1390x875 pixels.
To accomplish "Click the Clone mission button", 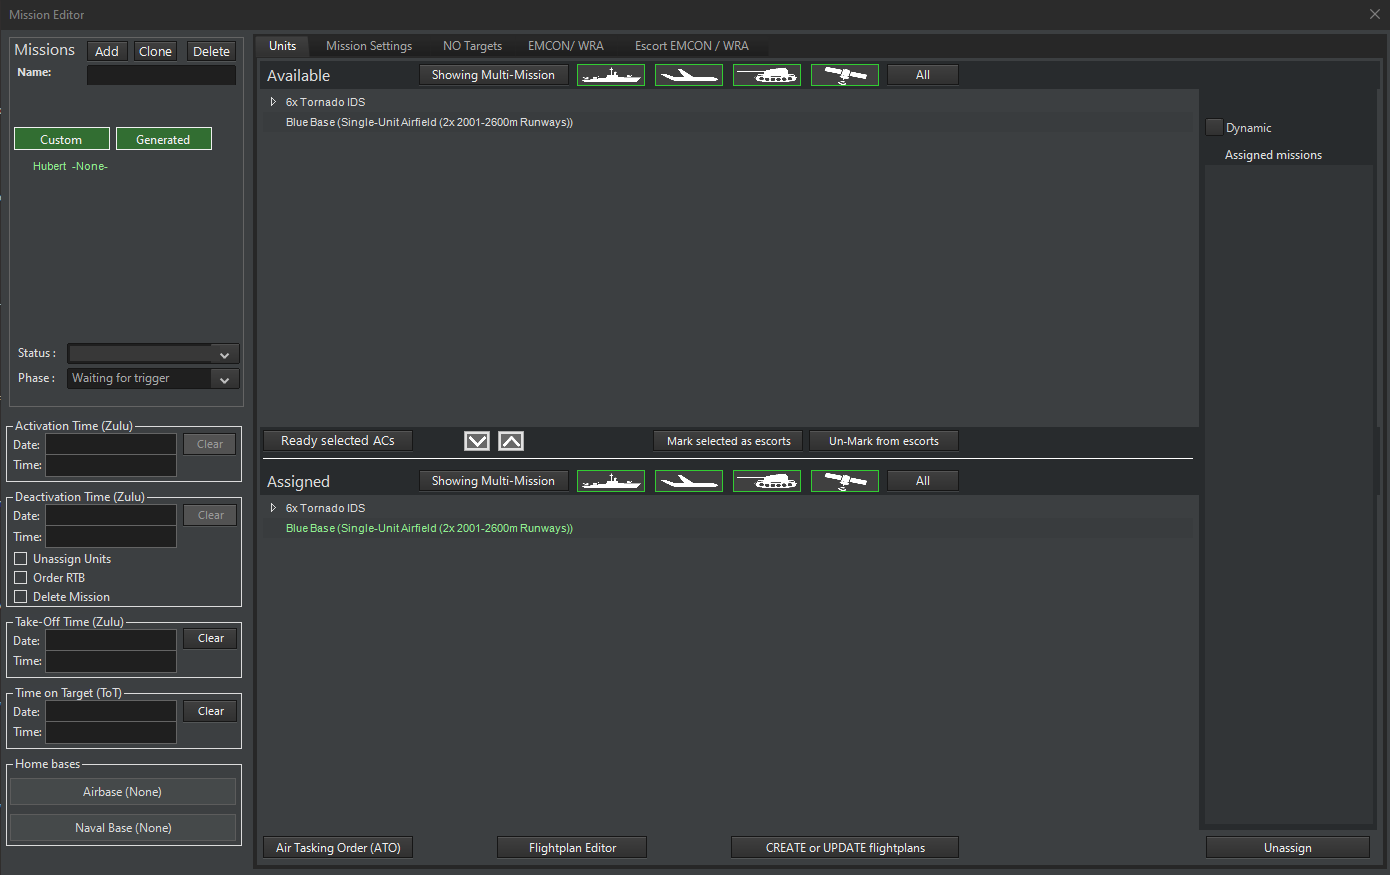I will [155, 51].
